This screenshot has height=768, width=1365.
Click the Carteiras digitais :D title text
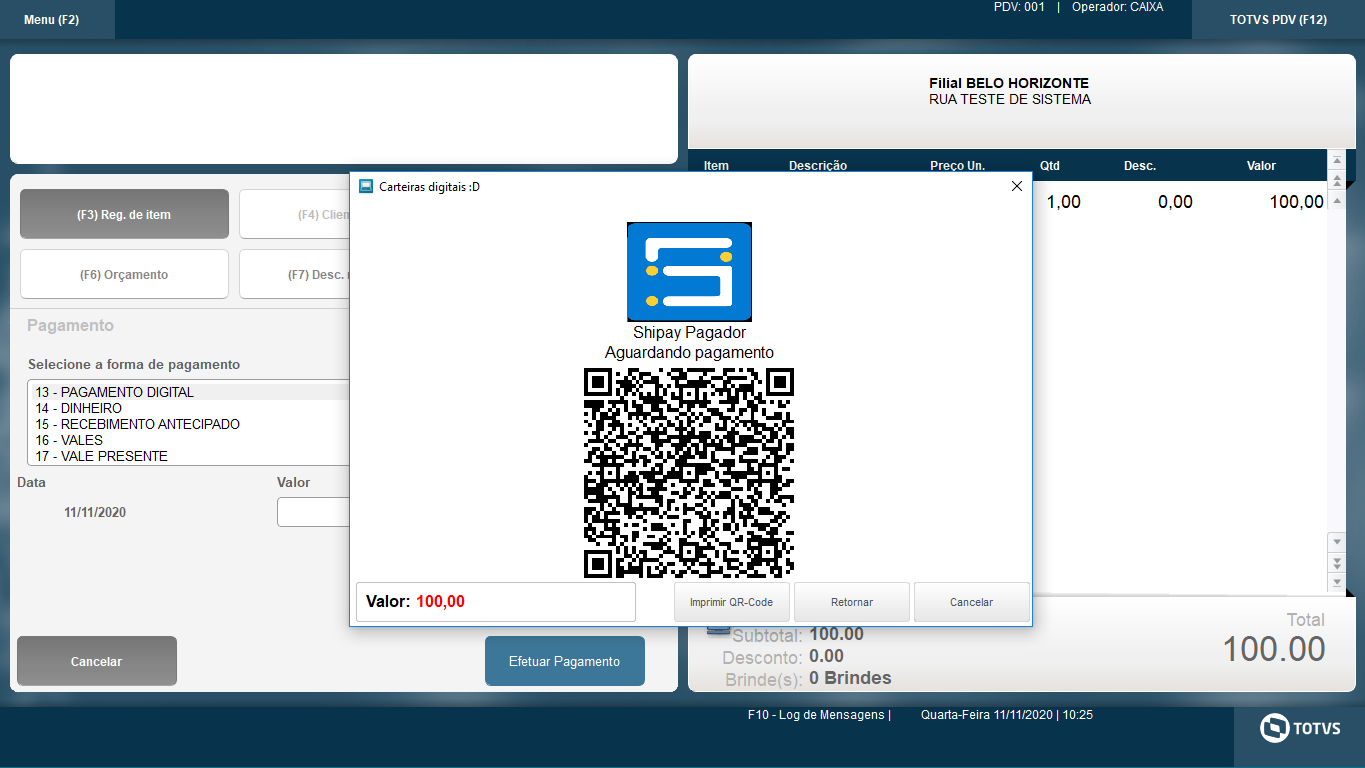pyautogui.click(x=429, y=187)
